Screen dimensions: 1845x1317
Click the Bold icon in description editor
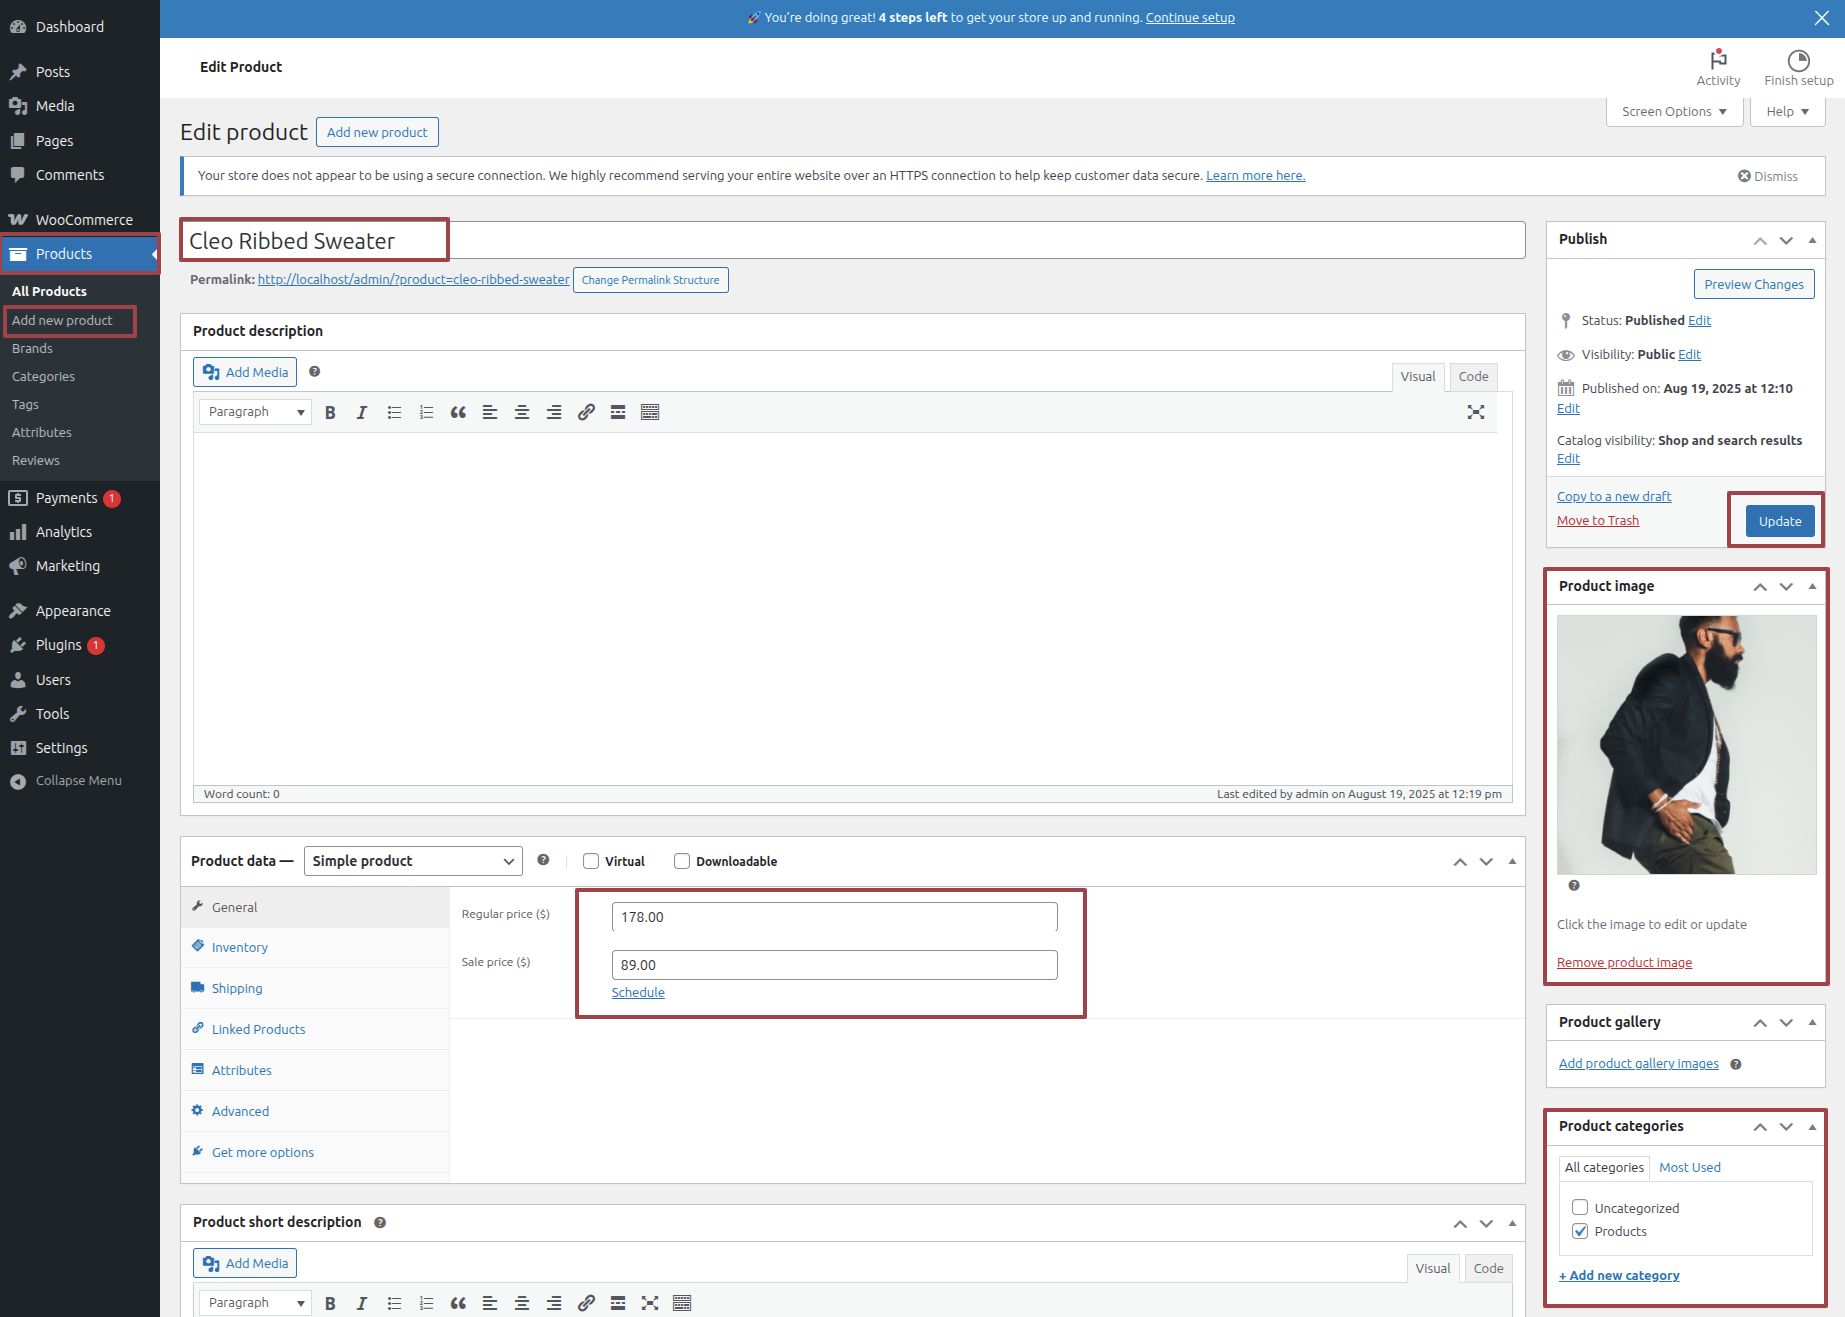pos(330,412)
